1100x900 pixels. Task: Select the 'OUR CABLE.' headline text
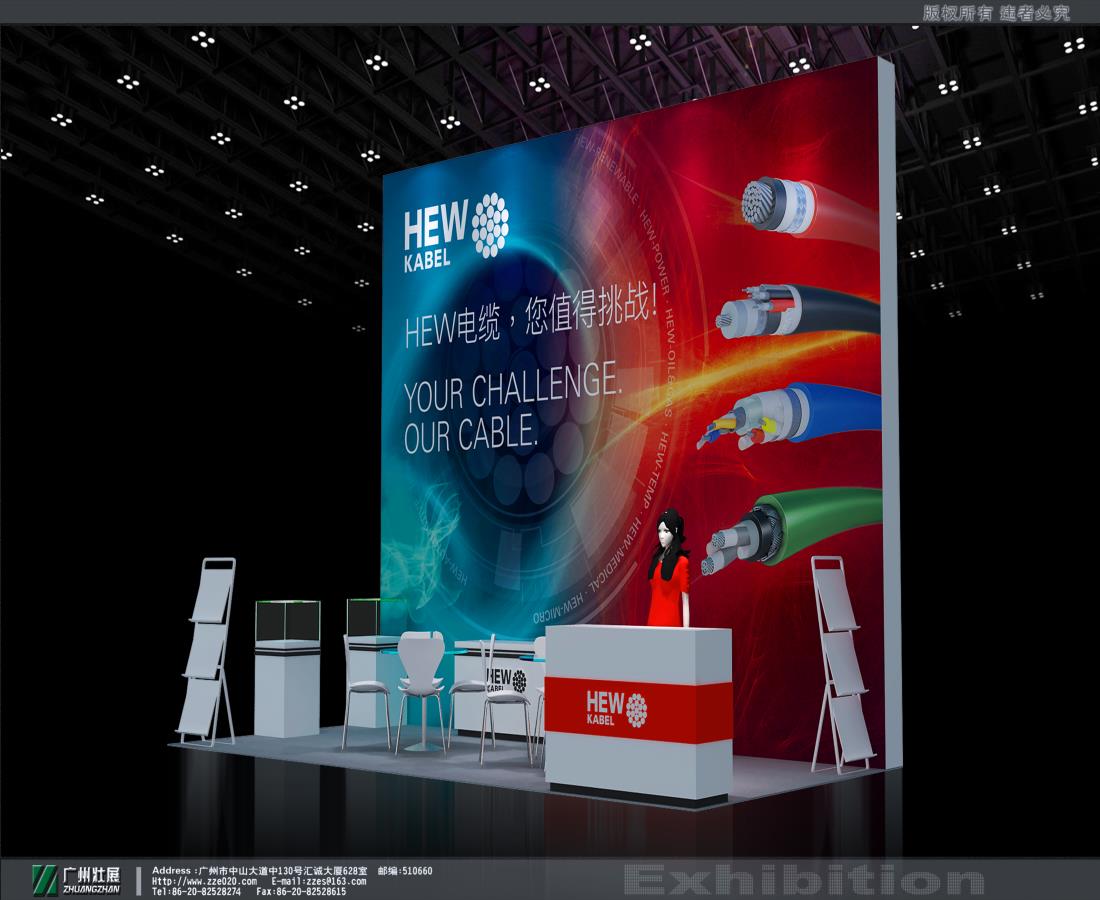pos(471,433)
